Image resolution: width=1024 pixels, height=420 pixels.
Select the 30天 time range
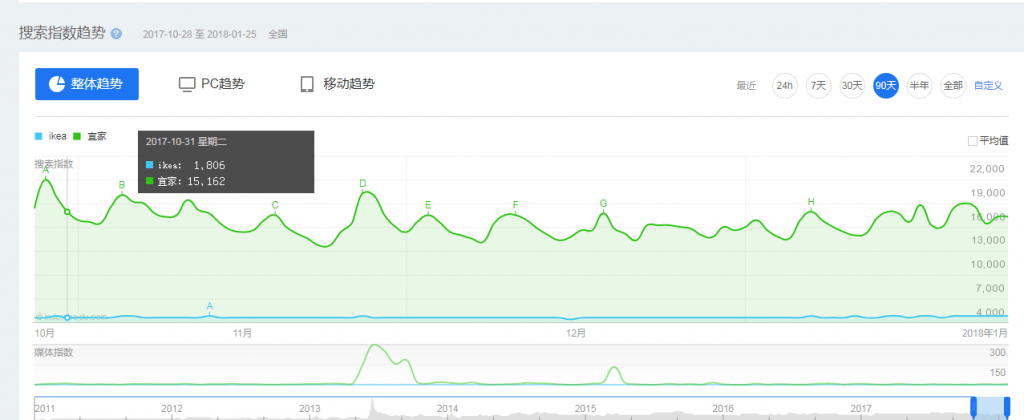pyautogui.click(x=851, y=85)
